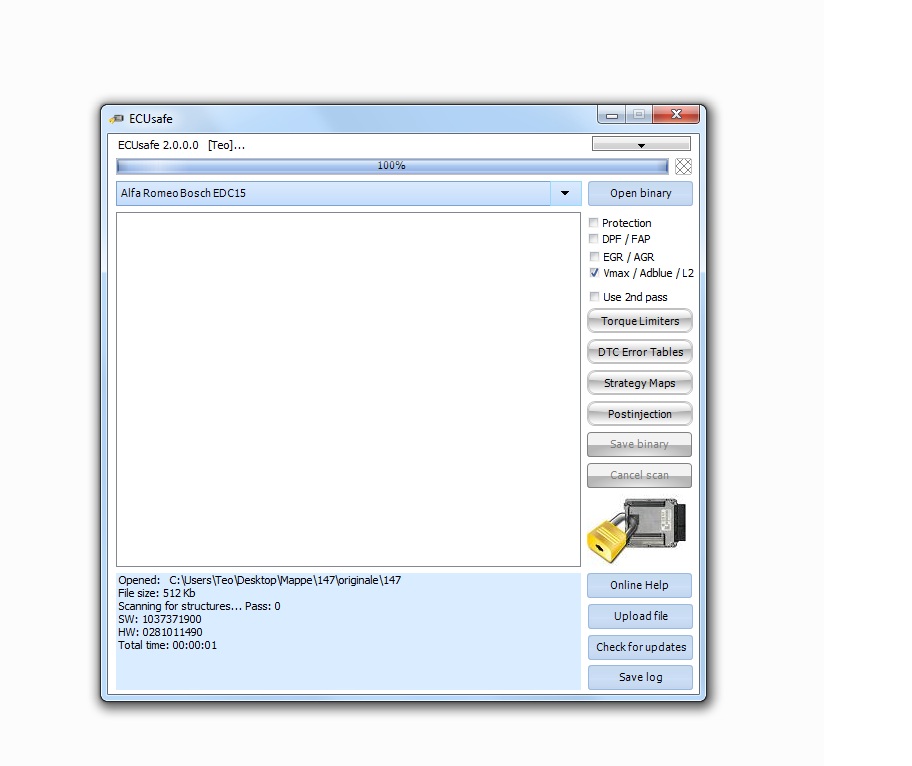Save the log with Save log
Viewport: 912px width, 766px height.
coord(640,678)
